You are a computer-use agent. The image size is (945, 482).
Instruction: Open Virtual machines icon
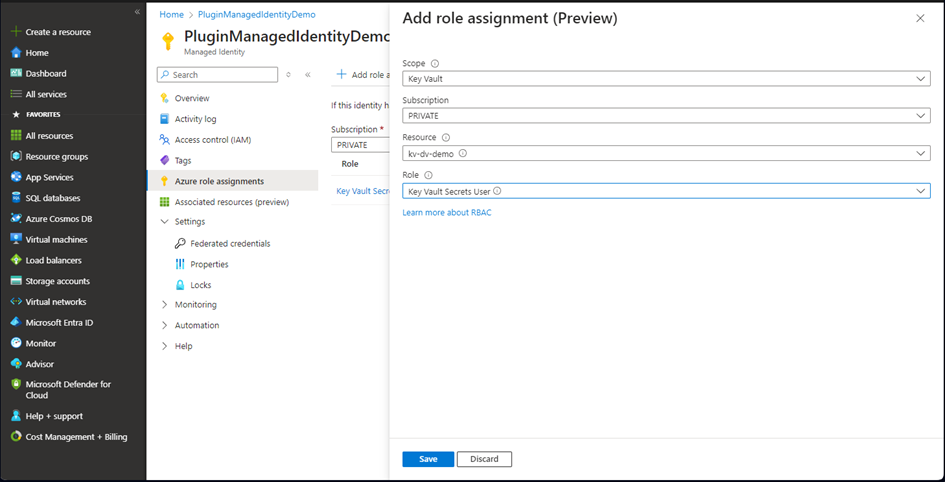coord(16,239)
